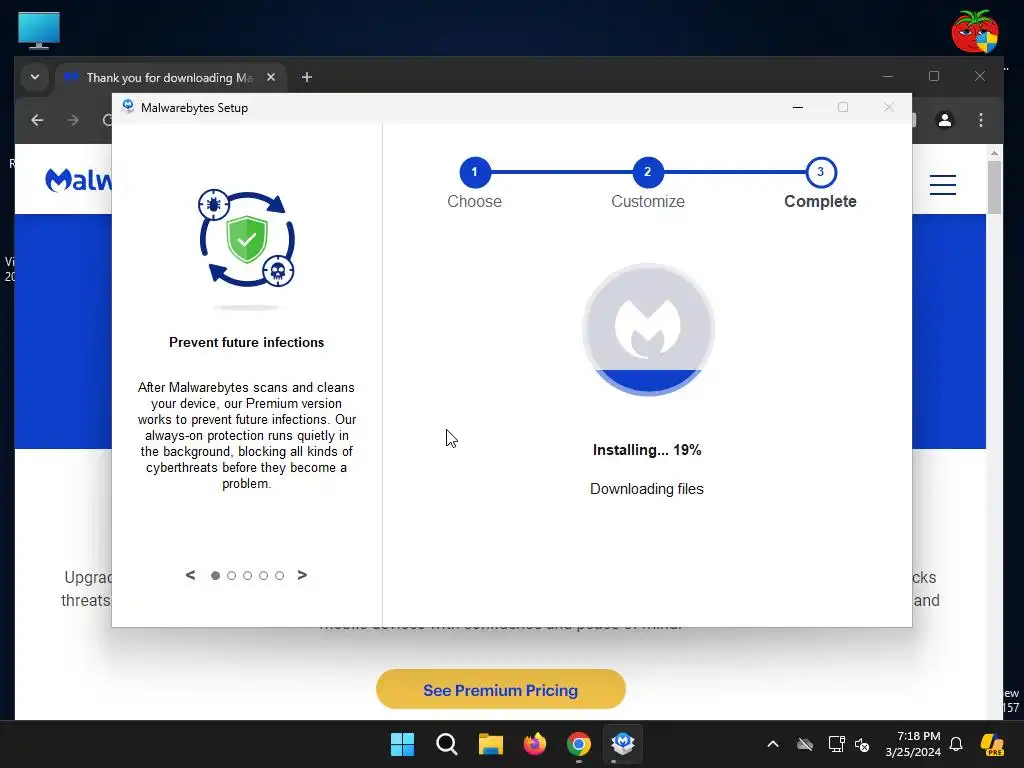The height and width of the screenshot is (768, 1024).
Task: Switch to Chrome in taskbar
Action: pyautogui.click(x=579, y=744)
